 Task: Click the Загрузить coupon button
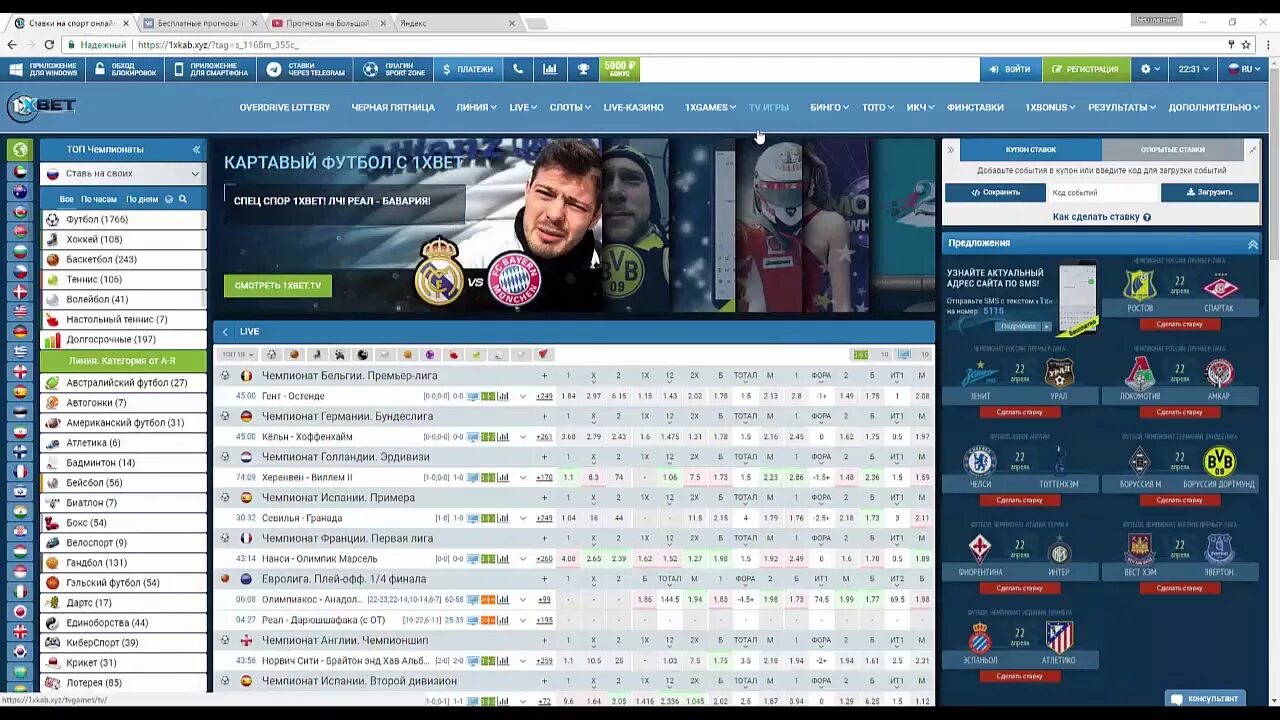coord(1210,192)
